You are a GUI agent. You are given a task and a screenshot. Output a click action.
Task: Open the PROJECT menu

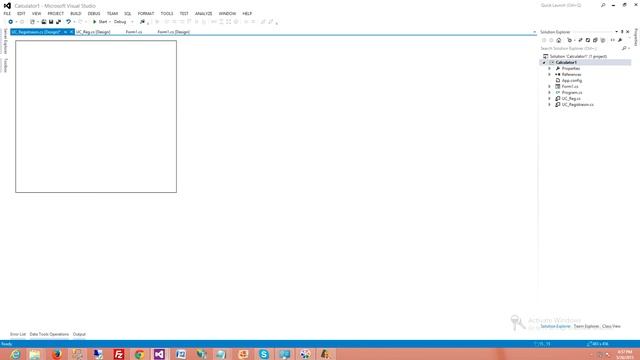(x=56, y=13)
